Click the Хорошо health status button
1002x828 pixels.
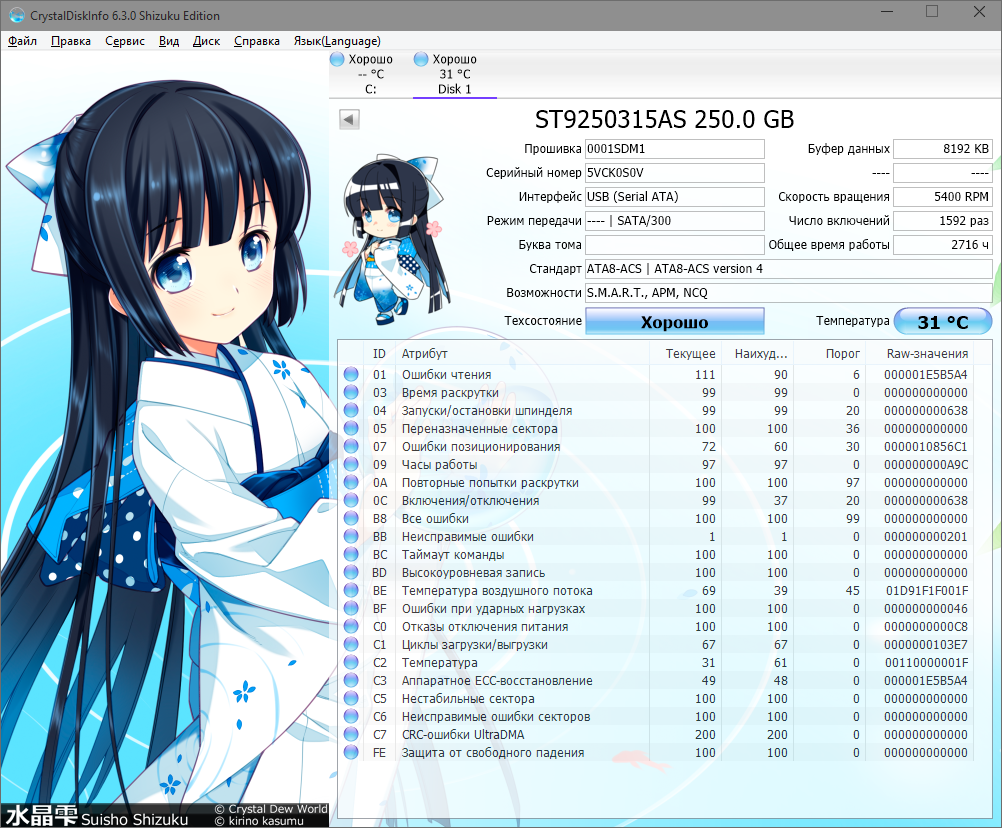[x=674, y=322]
